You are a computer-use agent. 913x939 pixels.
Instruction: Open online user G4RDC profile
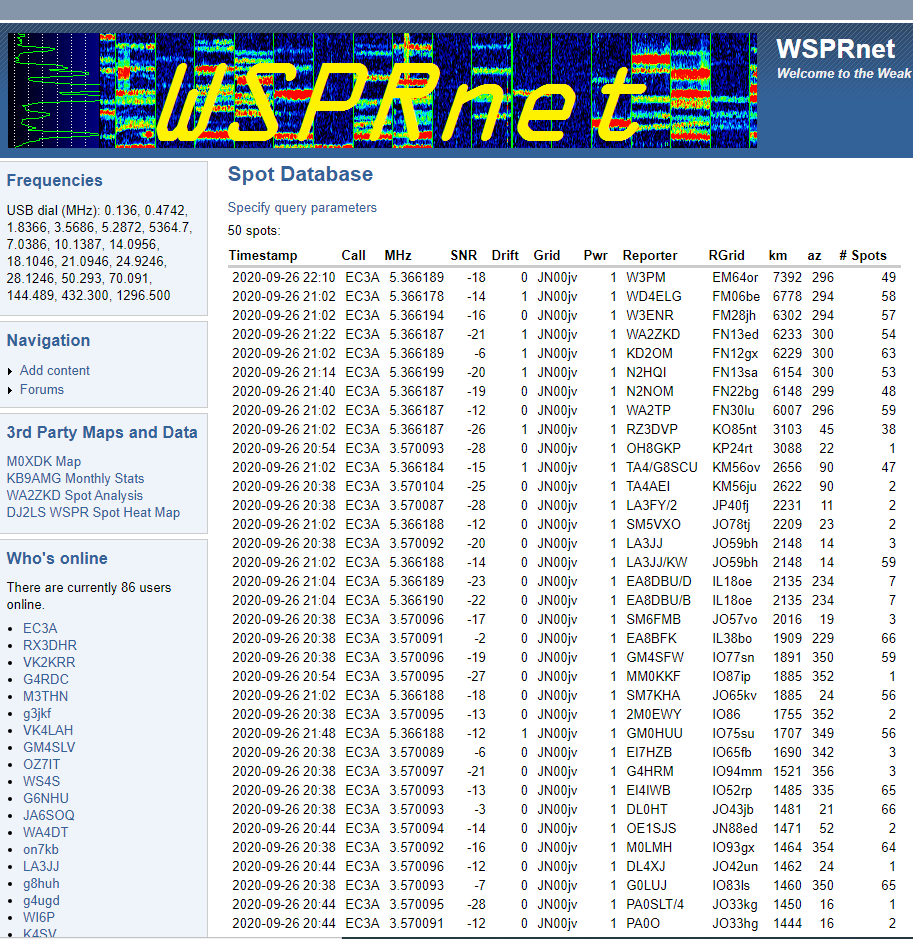[46, 679]
